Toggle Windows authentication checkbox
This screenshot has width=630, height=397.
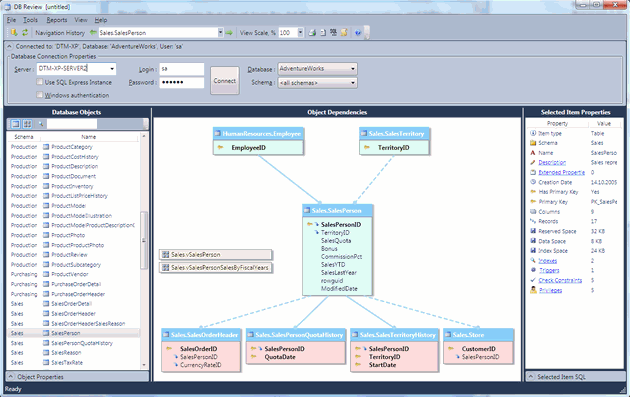click(x=39, y=95)
